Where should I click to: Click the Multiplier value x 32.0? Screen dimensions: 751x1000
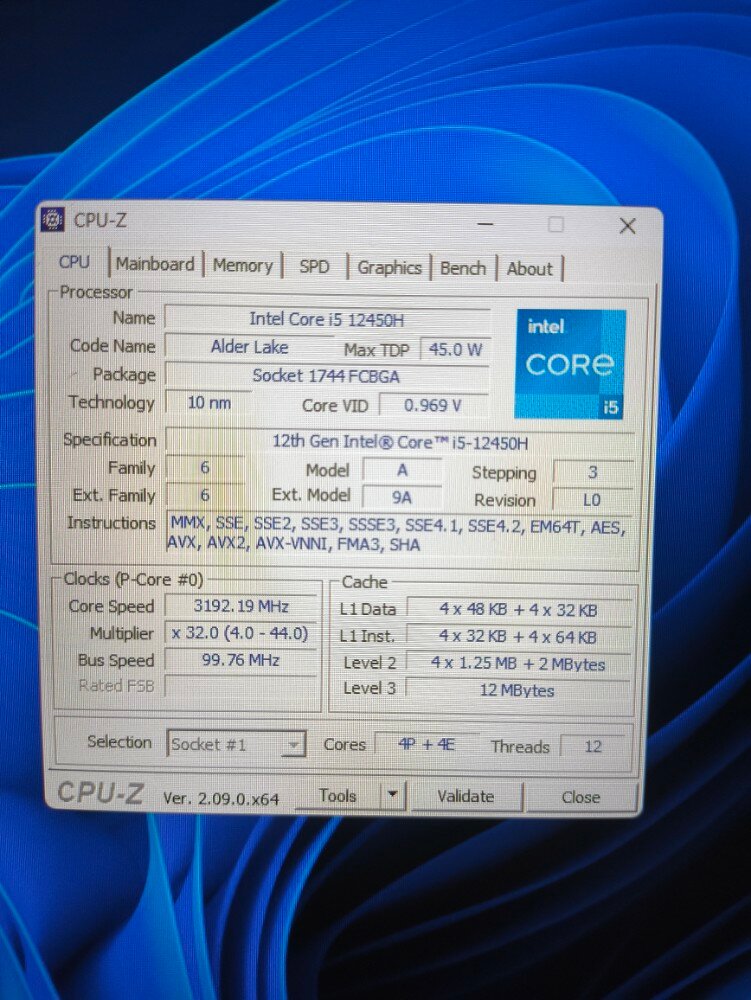coord(241,633)
